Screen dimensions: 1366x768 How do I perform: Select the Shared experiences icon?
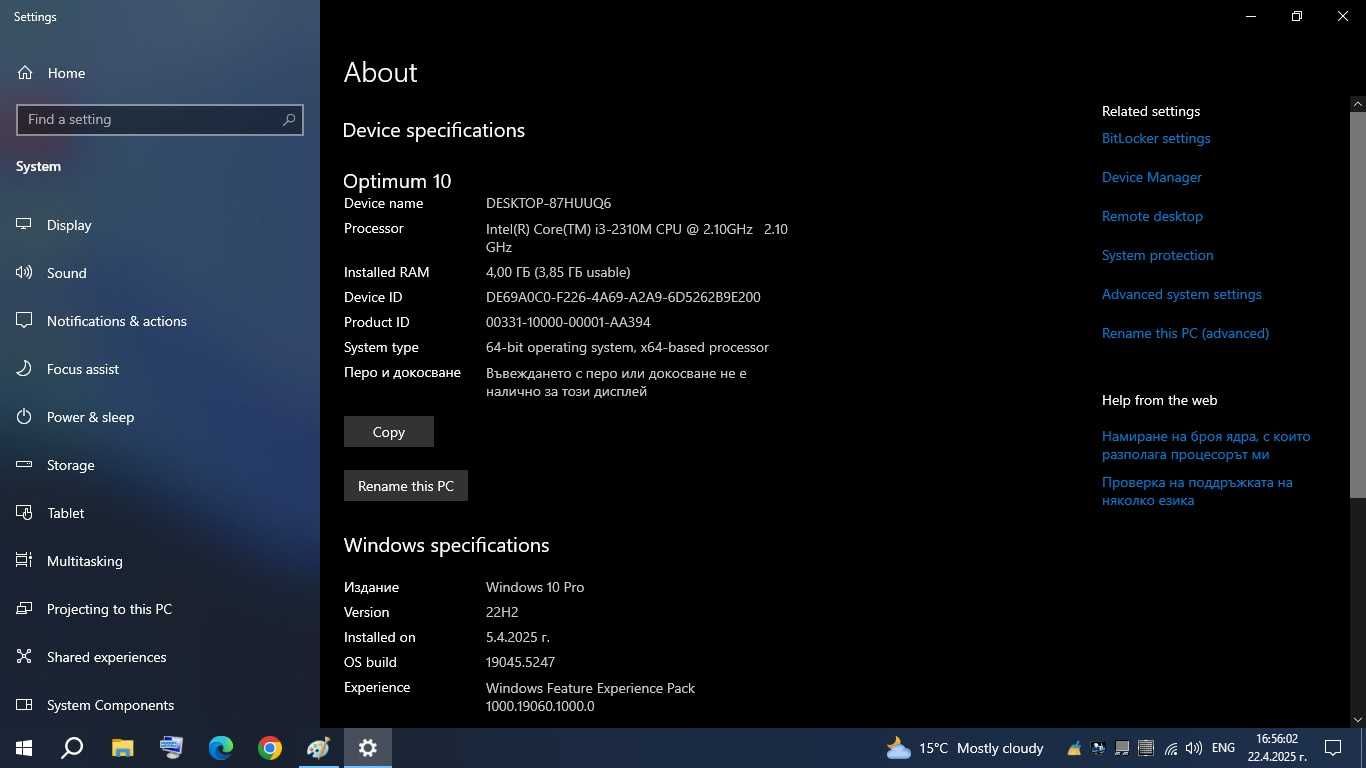[x=25, y=657]
